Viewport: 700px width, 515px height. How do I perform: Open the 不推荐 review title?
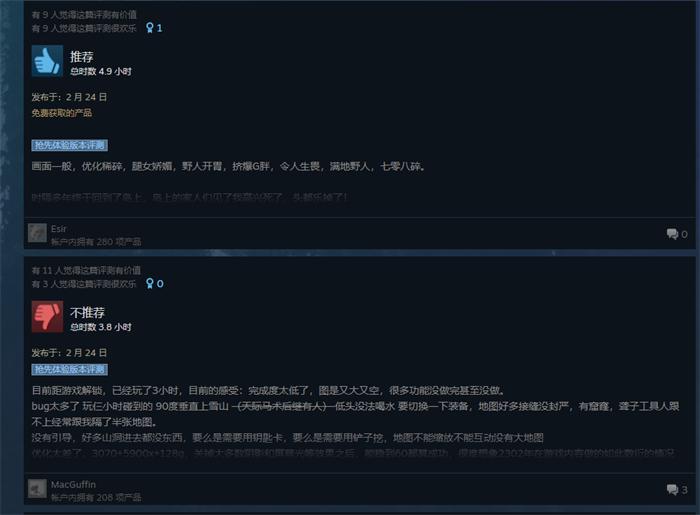pyautogui.click(x=87, y=312)
